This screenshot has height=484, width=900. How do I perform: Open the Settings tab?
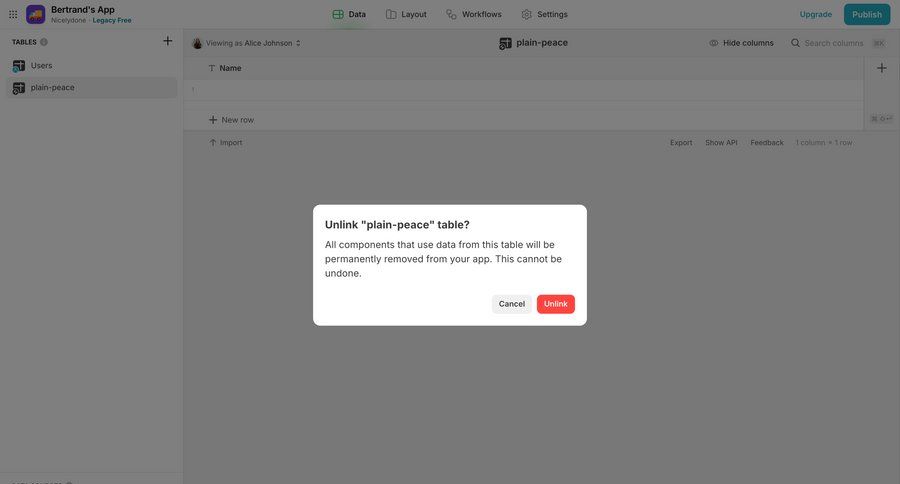(x=544, y=14)
